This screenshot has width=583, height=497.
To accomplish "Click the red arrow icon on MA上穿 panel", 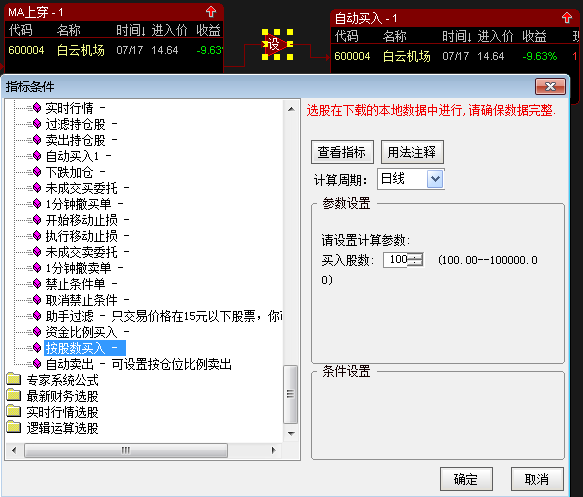I will (211, 12).
